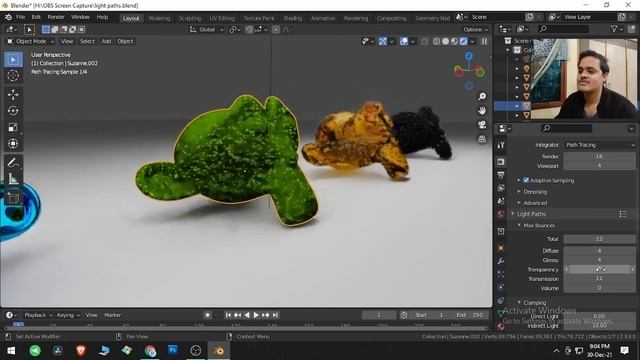The width and height of the screenshot is (640, 360).
Task: Switch to rendered viewport shading
Action: click(464, 41)
